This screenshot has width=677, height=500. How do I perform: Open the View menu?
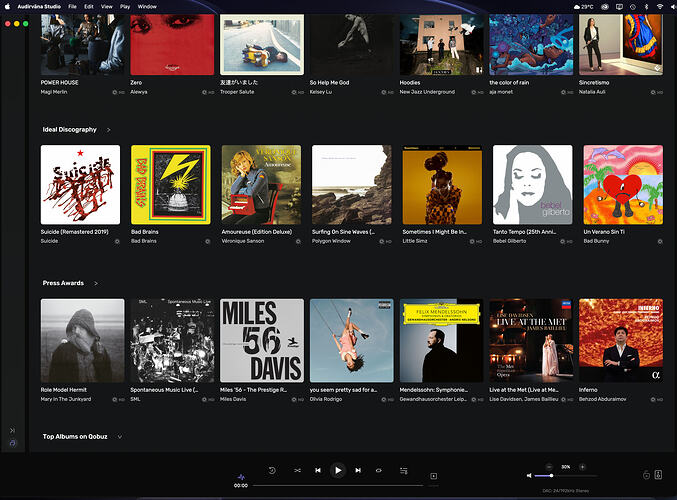click(107, 6)
